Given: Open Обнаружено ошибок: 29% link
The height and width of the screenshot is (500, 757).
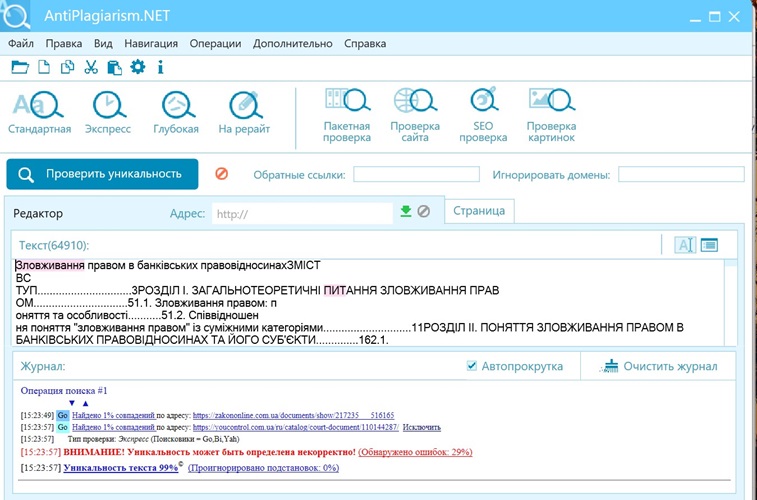Looking at the screenshot, I should pos(415,452).
